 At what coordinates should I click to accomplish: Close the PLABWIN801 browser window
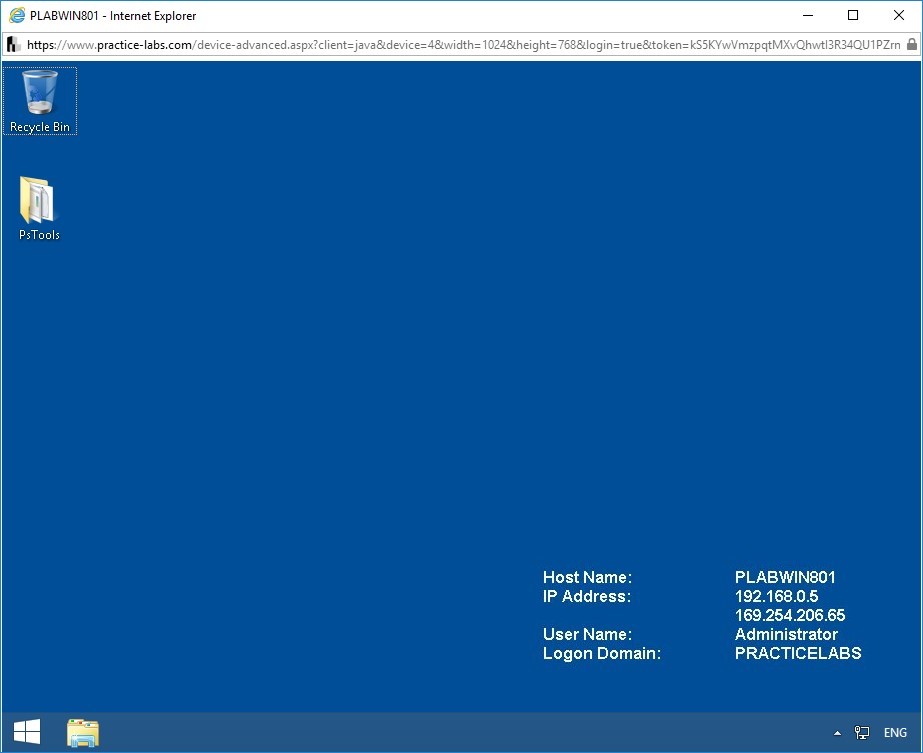pyautogui.click(x=899, y=15)
